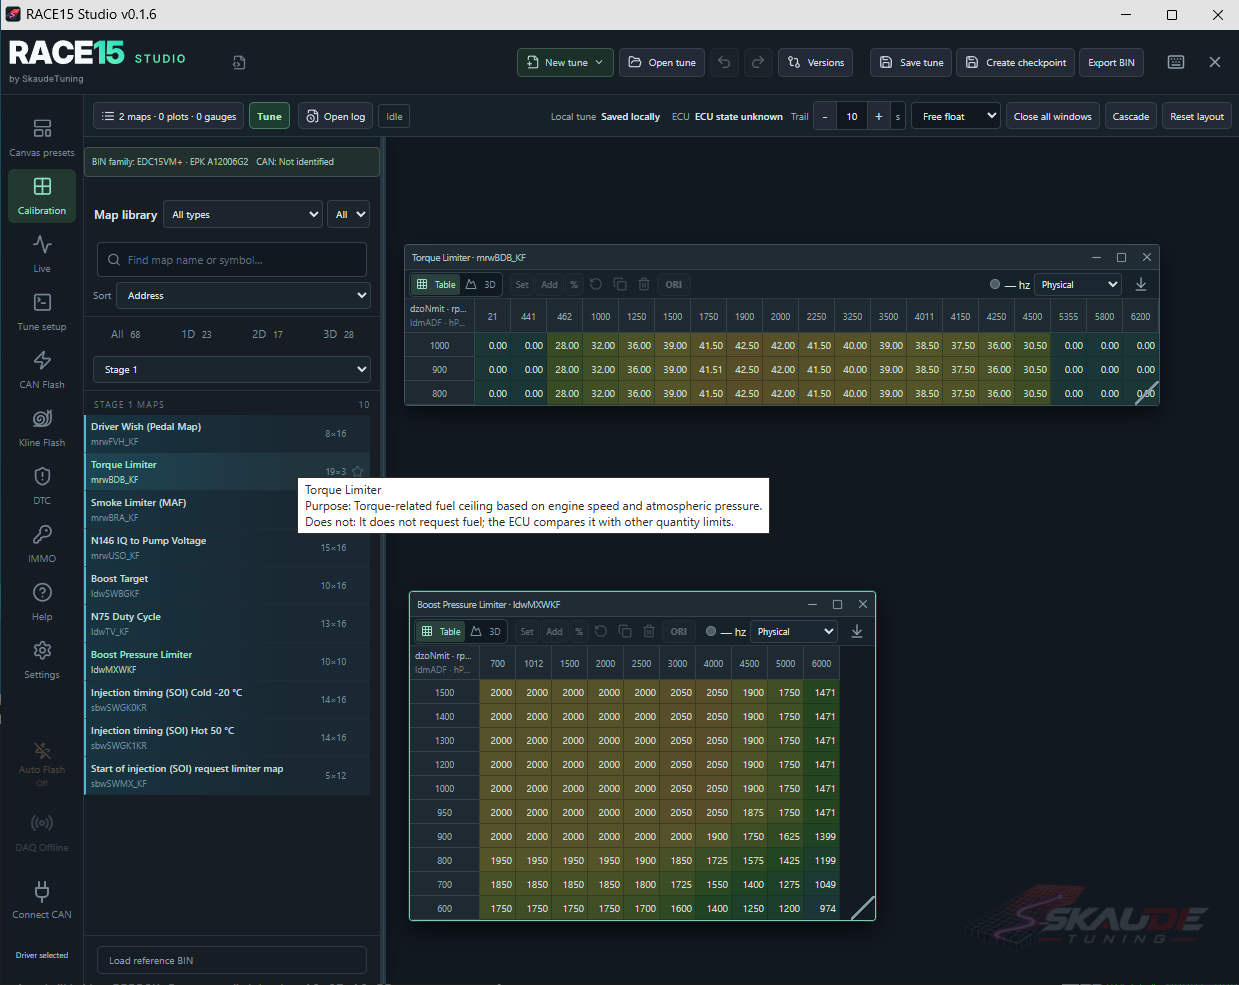Click Create checkpoint button
The image size is (1239, 985).
[1016, 62]
